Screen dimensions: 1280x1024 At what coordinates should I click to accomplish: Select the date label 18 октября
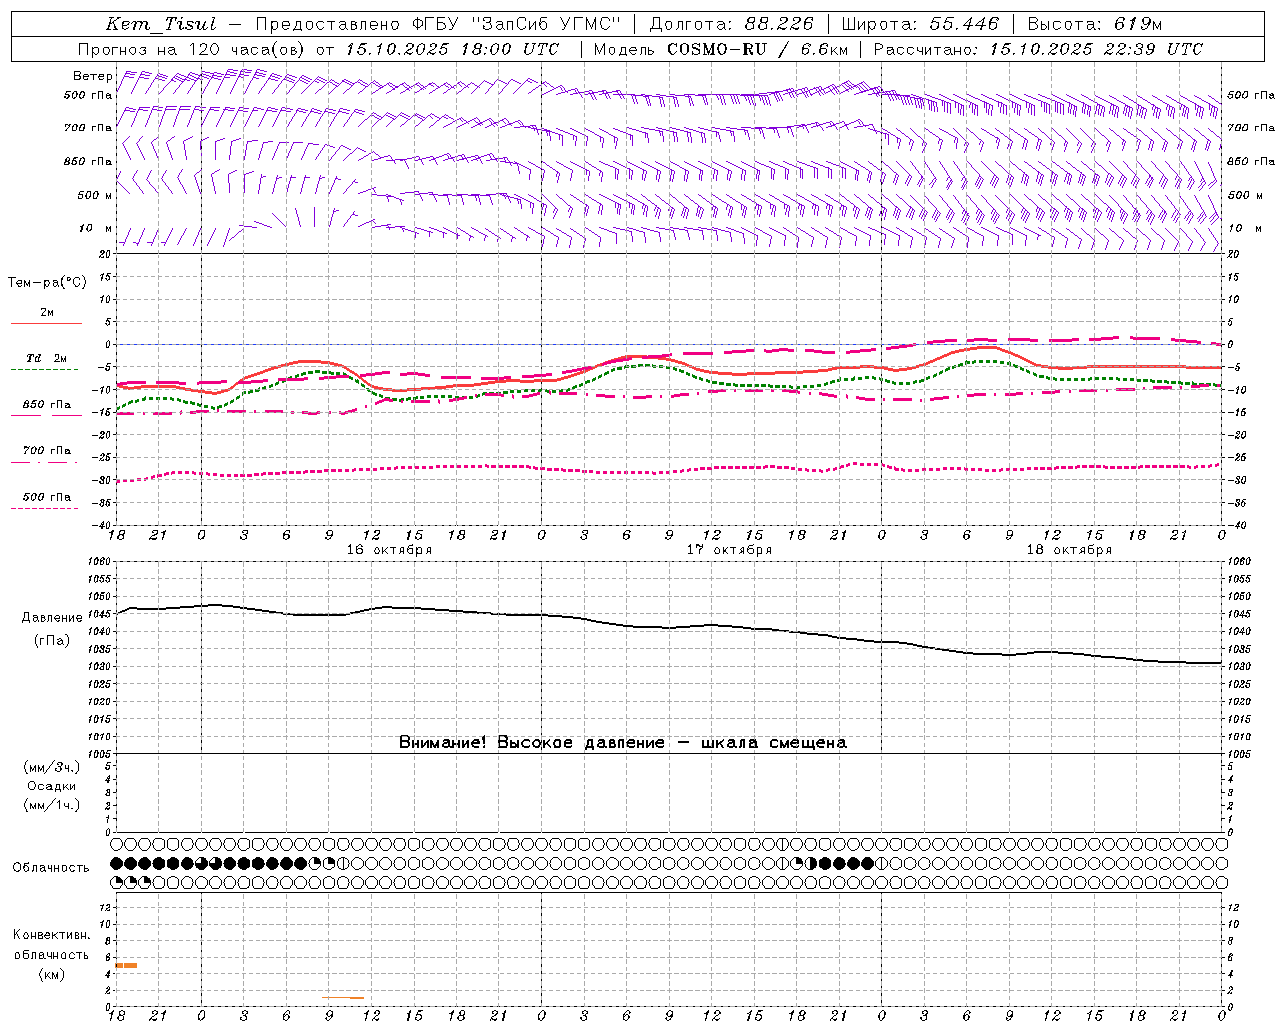point(1069,550)
